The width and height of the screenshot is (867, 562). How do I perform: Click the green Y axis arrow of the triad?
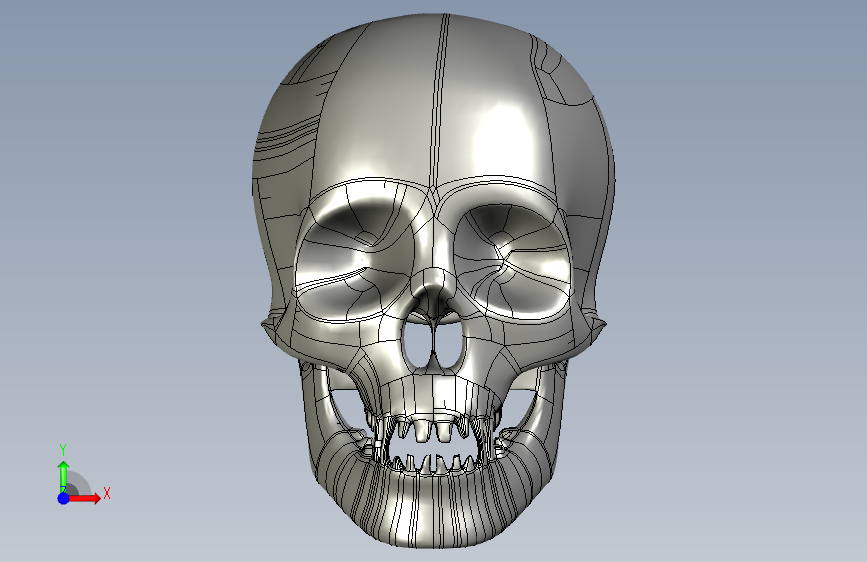tap(64, 477)
